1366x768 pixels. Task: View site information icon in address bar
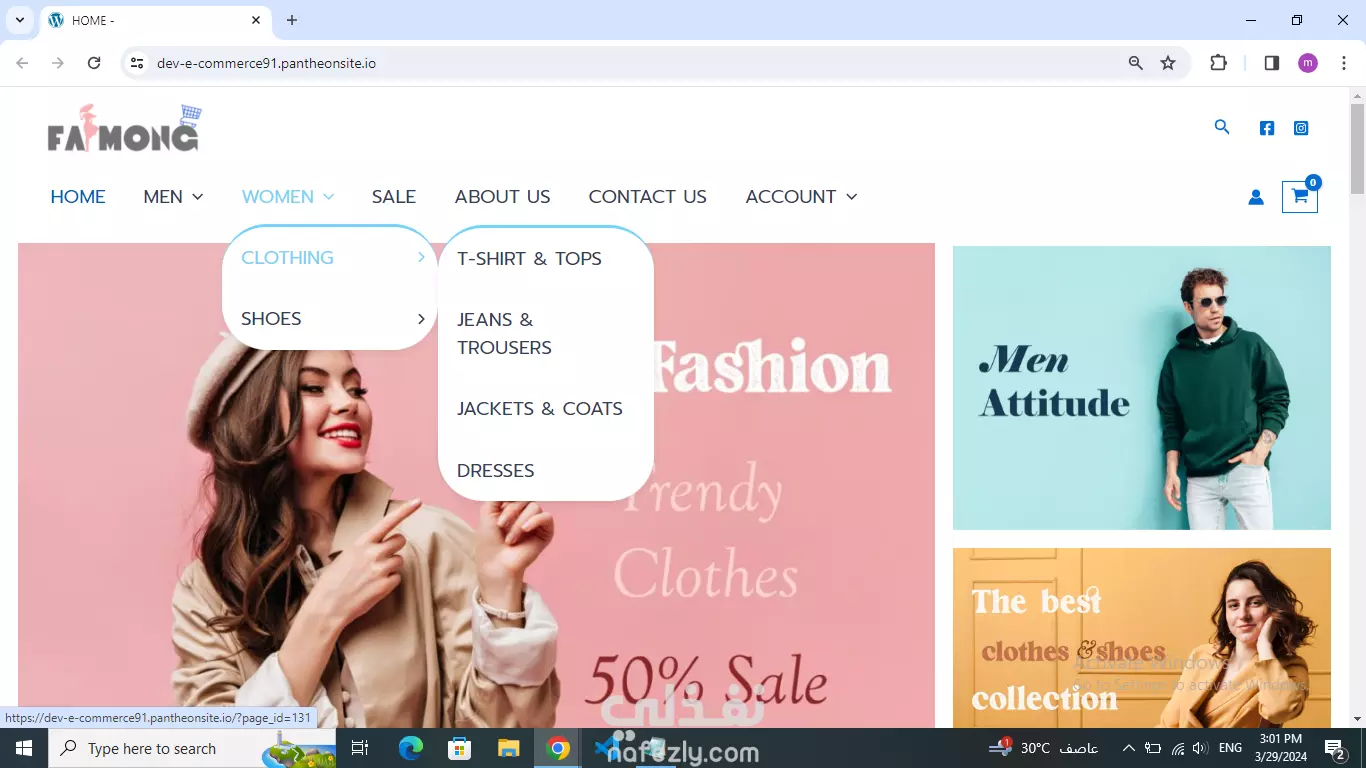pyautogui.click(x=138, y=63)
